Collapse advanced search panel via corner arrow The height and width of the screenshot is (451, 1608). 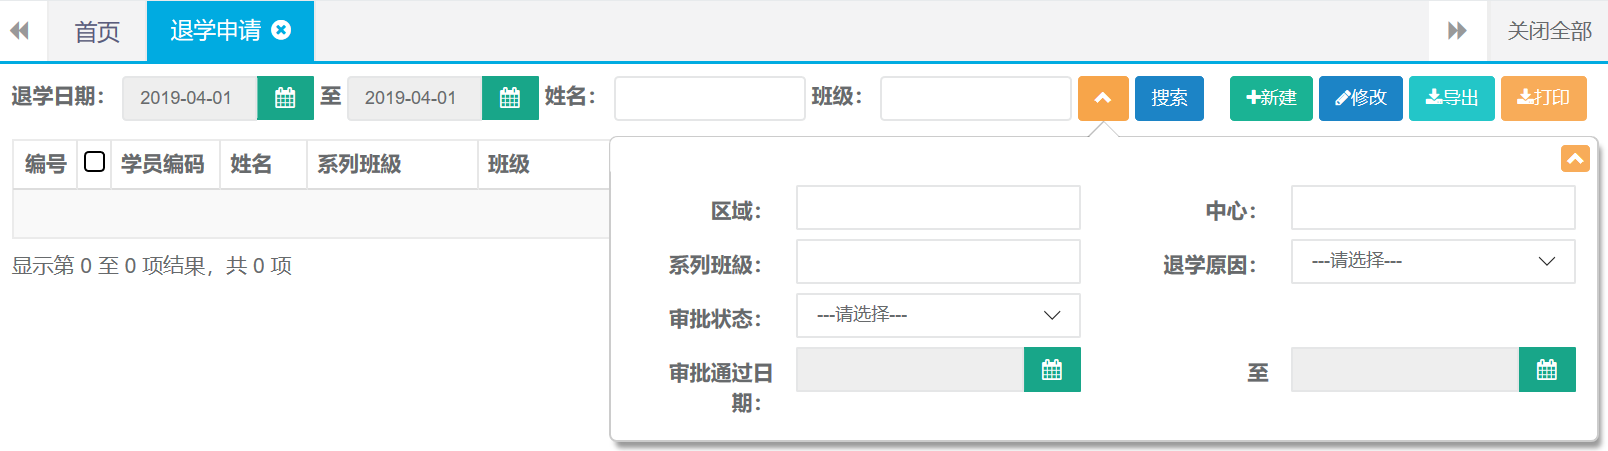tap(1575, 159)
